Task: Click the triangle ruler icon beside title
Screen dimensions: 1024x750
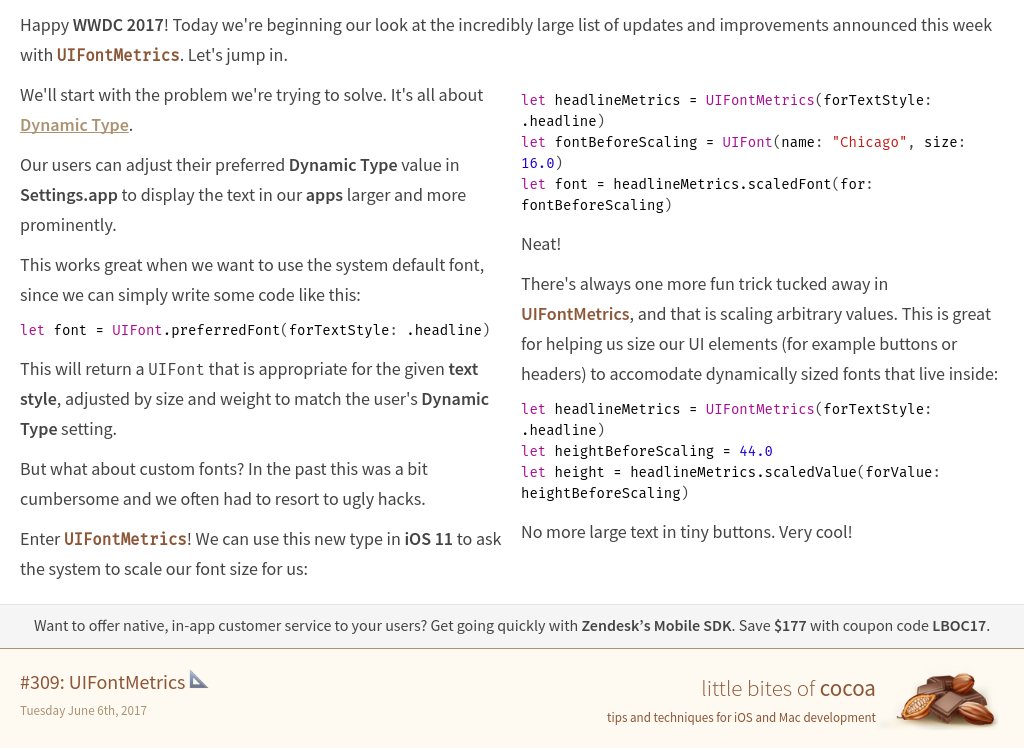Action: tap(199, 679)
